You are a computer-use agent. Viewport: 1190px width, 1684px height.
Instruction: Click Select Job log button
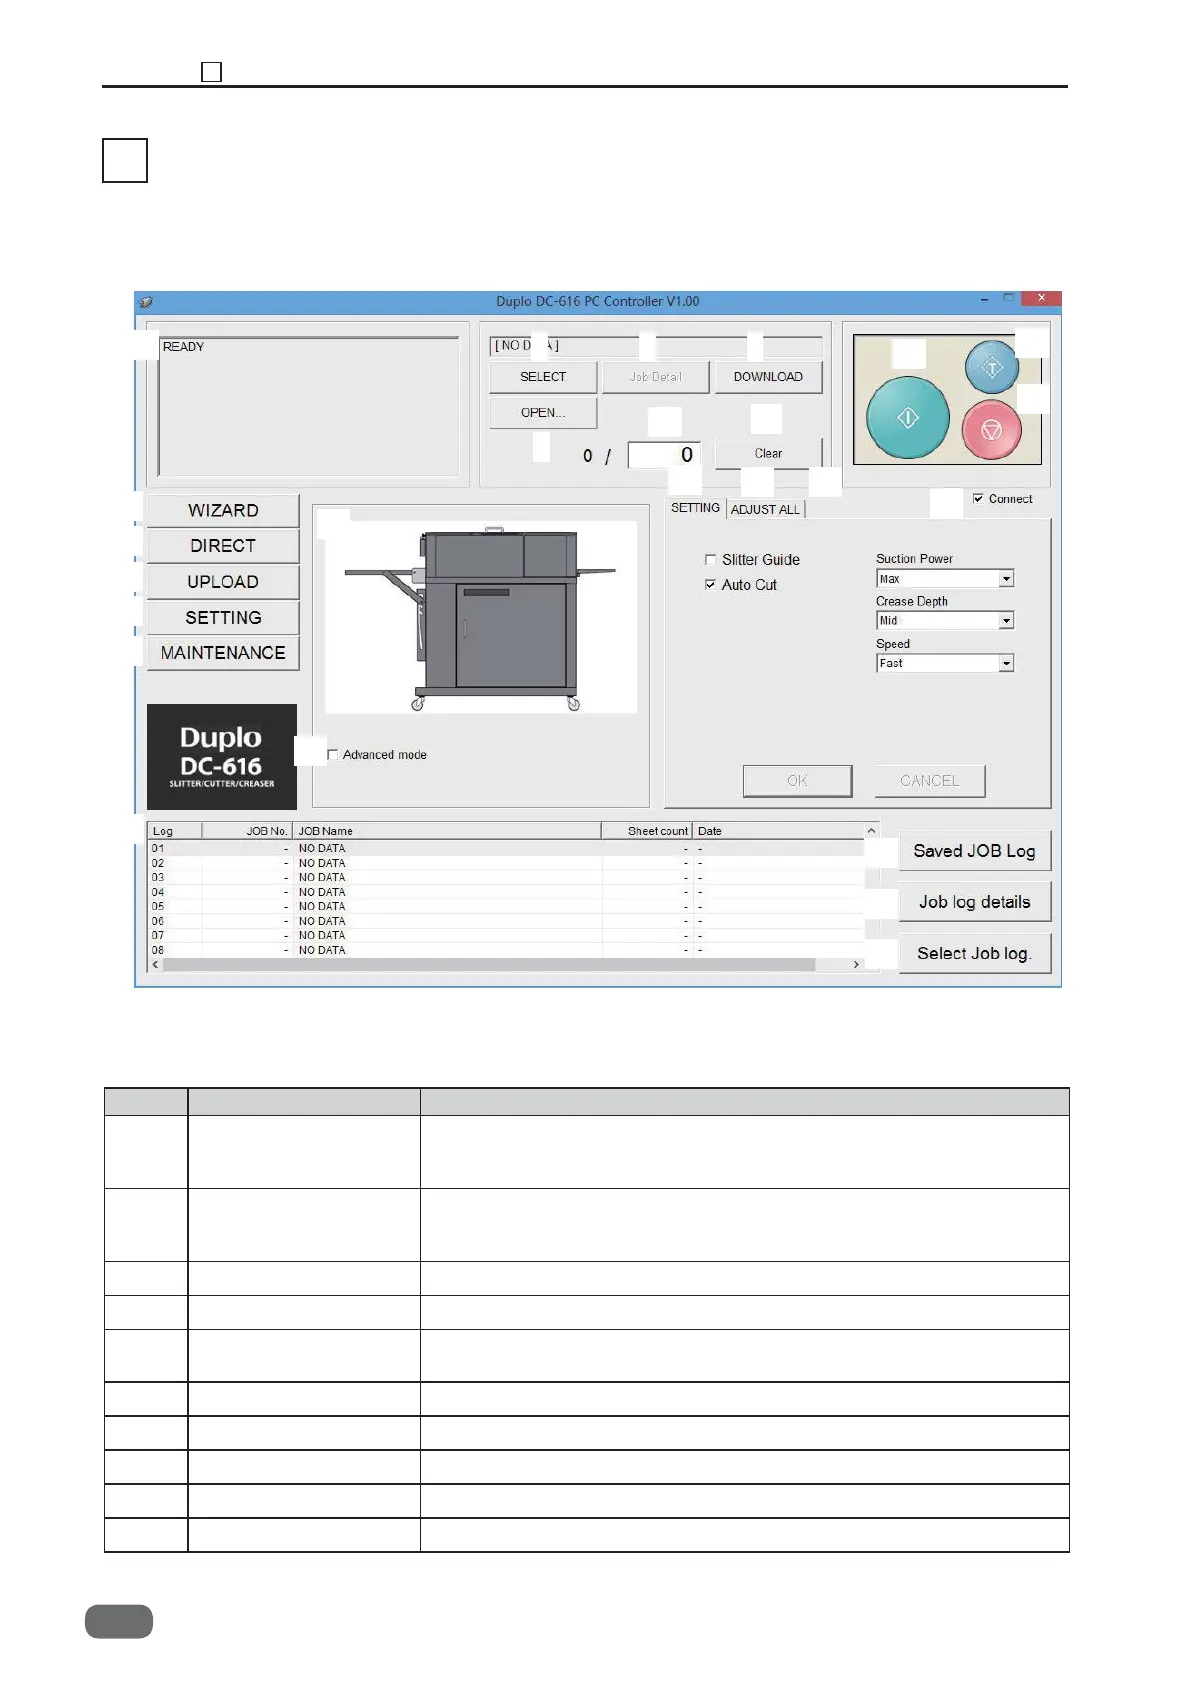[974, 954]
